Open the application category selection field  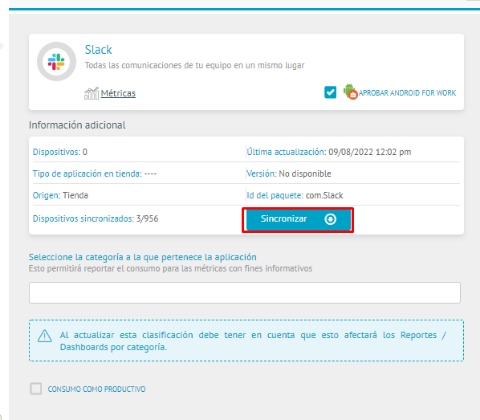[x=245, y=293]
